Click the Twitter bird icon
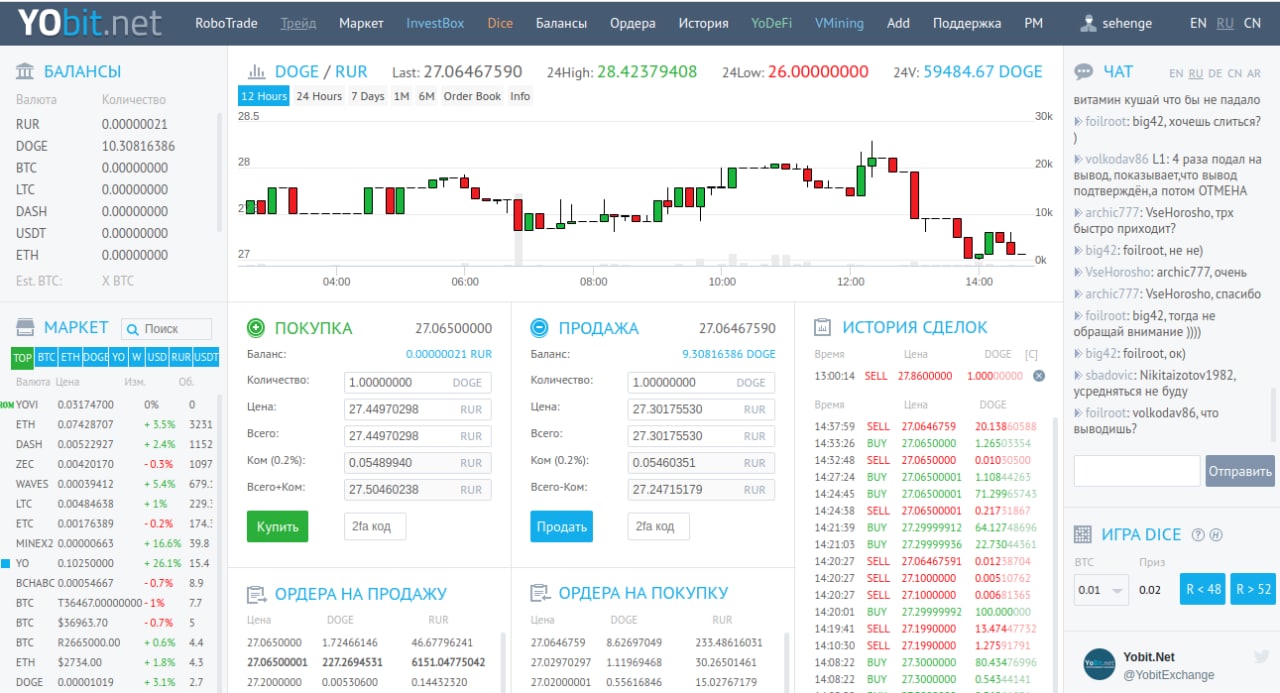 click(1262, 657)
